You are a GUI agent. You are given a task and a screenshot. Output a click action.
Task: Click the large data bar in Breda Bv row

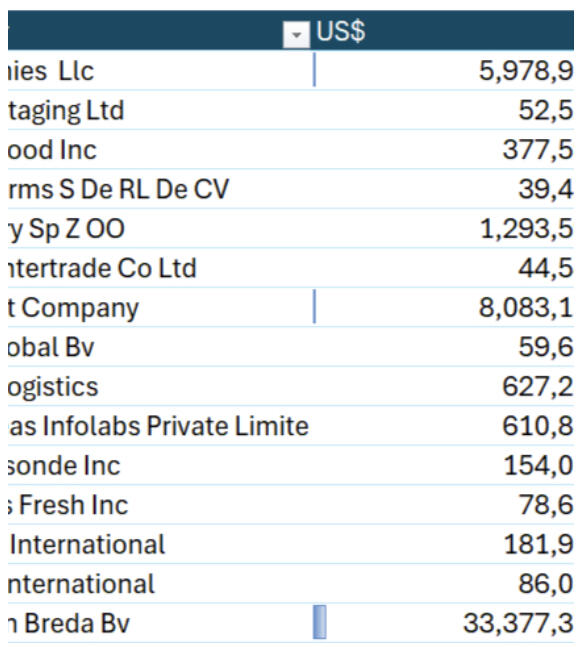click(x=320, y=622)
